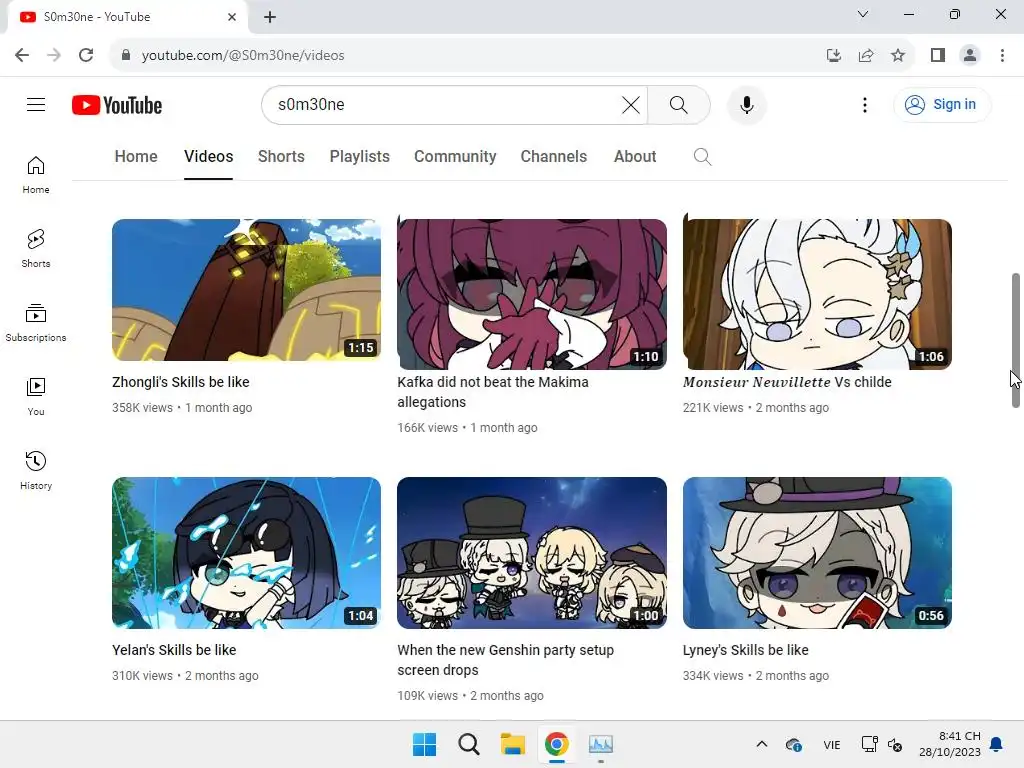Viewport: 1024px width, 768px height.
Task: Open the Community tab
Action: click(x=455, y=157)
